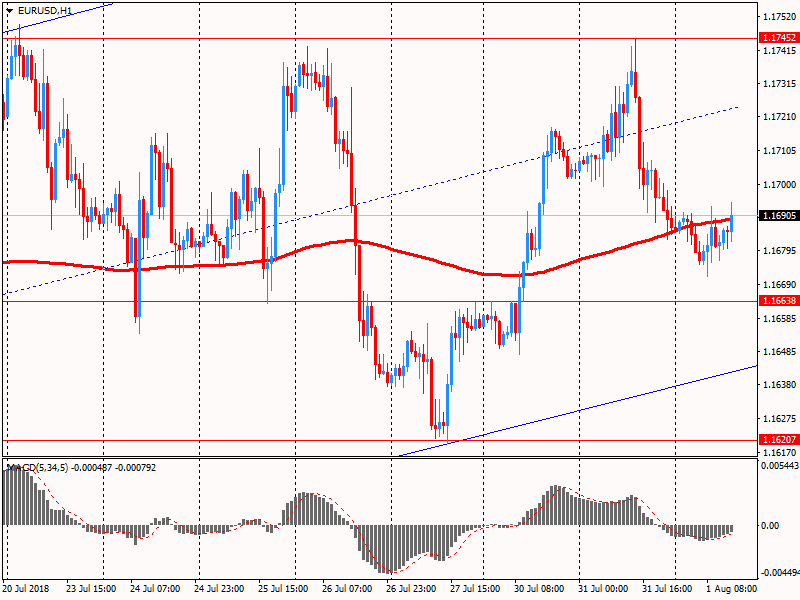The image size is (800, 600).
Task: Select the 24 Jul 23:00 time label
Action: pos(219,588)
